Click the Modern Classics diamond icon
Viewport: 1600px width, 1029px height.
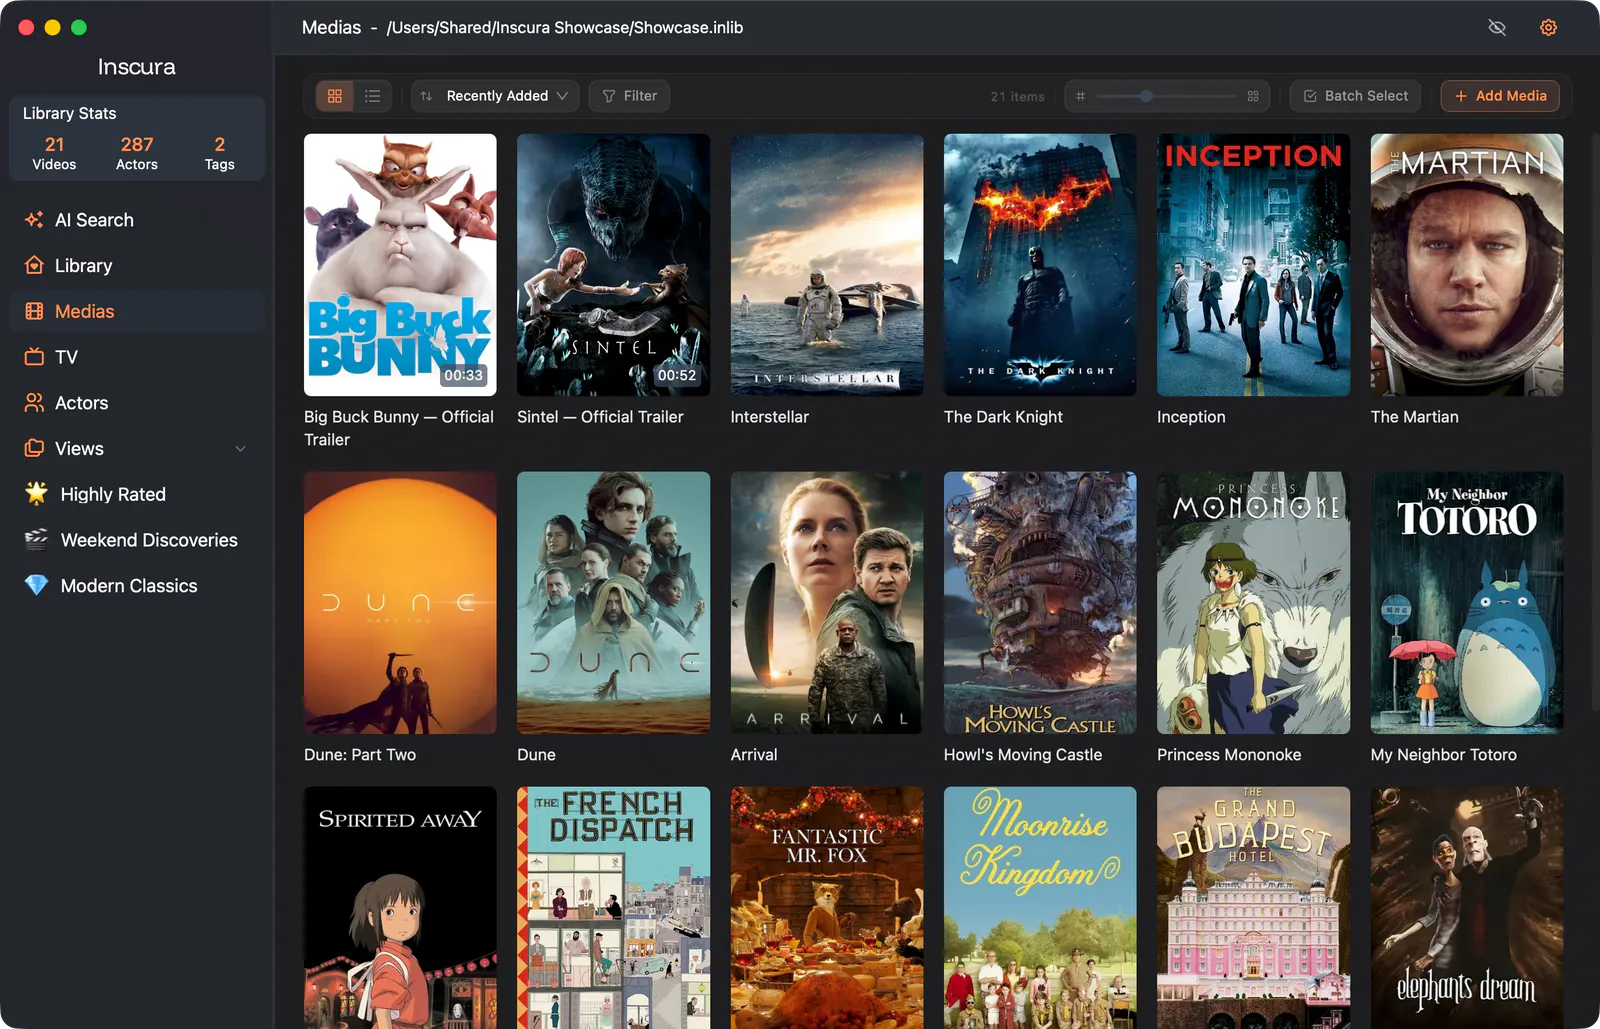click(x=36, y=585)
